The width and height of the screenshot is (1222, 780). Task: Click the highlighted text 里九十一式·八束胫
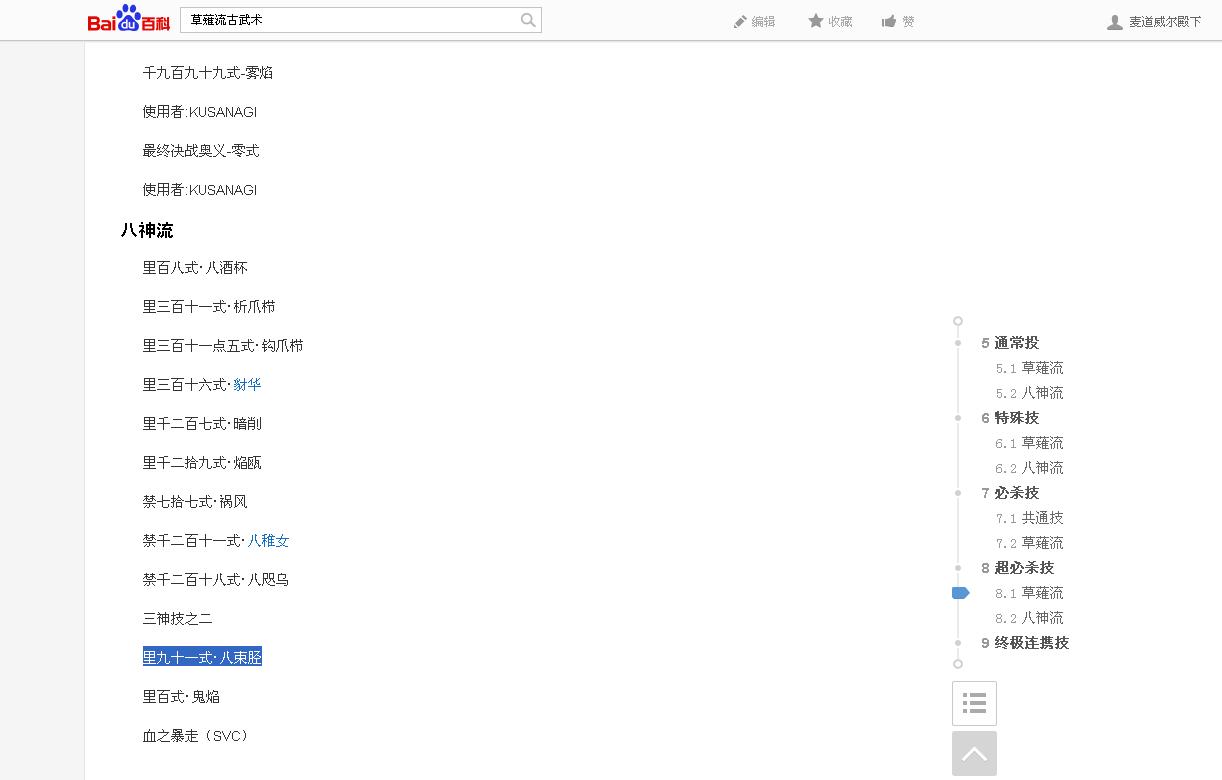click(x=202, y=657)
